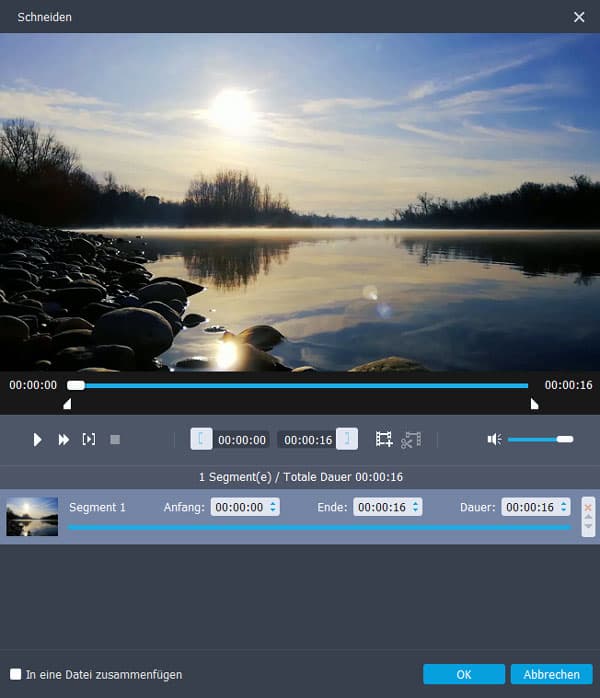Click the Ende time stepper arrows

point(415,508)
